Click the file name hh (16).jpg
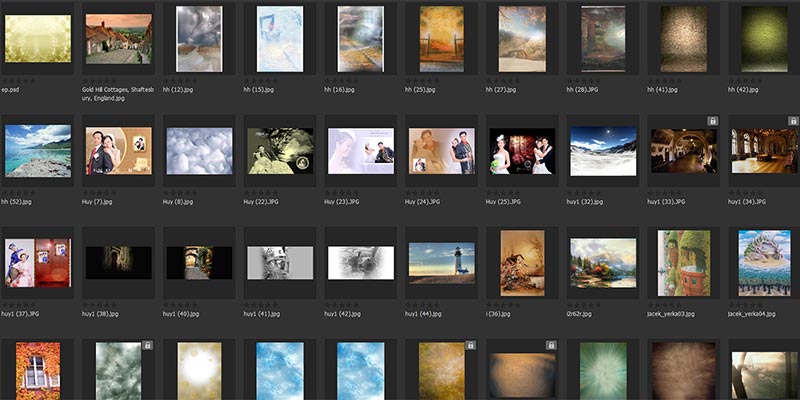The height and width of the screenshot is (400, 800). [x=337, y=90]
